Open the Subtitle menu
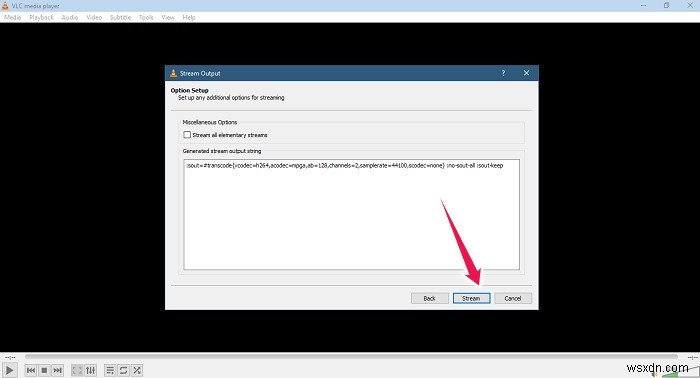This screenshot has width=700, height=378. click(121, 17)
